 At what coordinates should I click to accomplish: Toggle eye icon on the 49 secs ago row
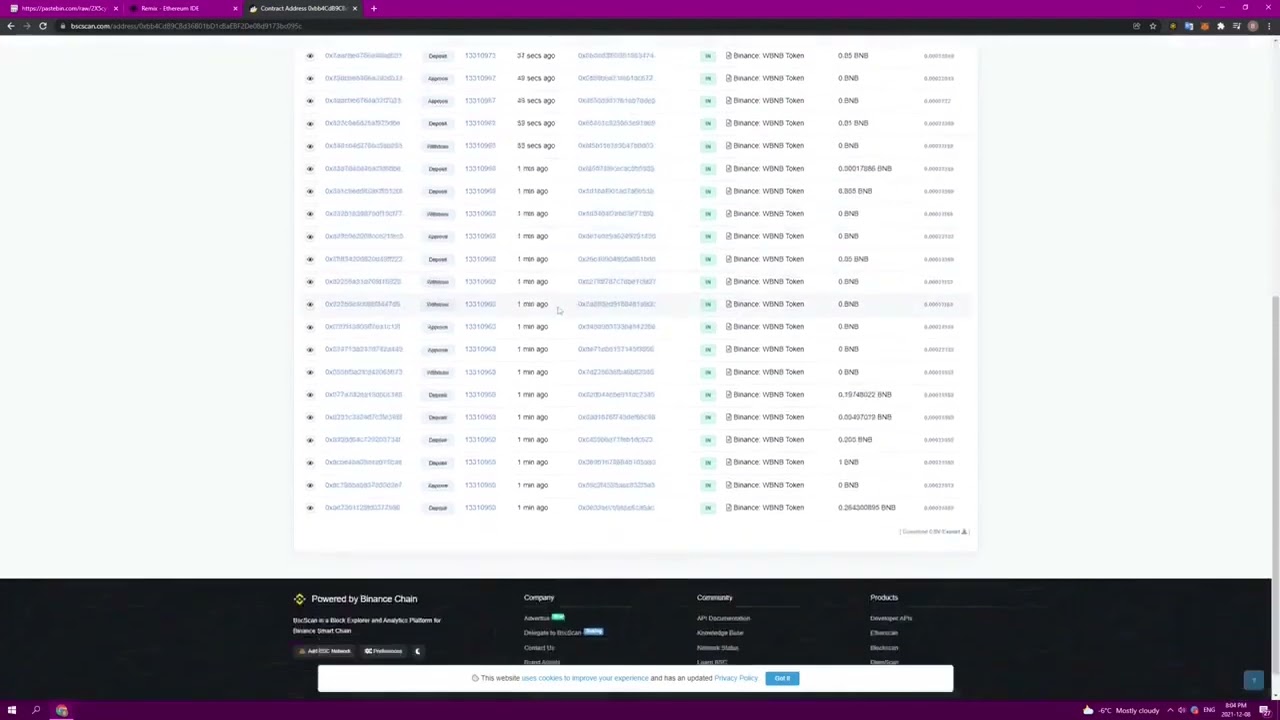click(x=310, y=78)
